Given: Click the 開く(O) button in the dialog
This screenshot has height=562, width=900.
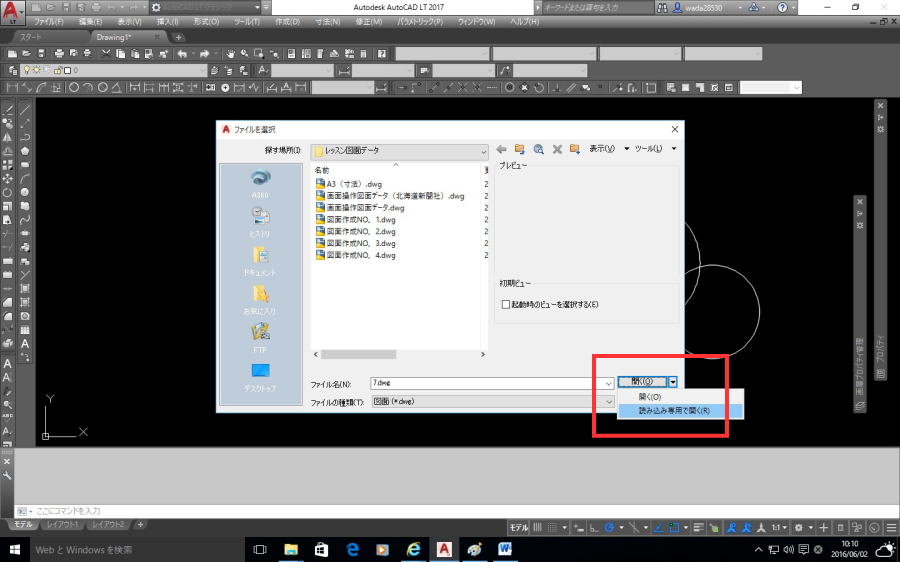Looking at the screenshot, I should [x=642, y=382].
